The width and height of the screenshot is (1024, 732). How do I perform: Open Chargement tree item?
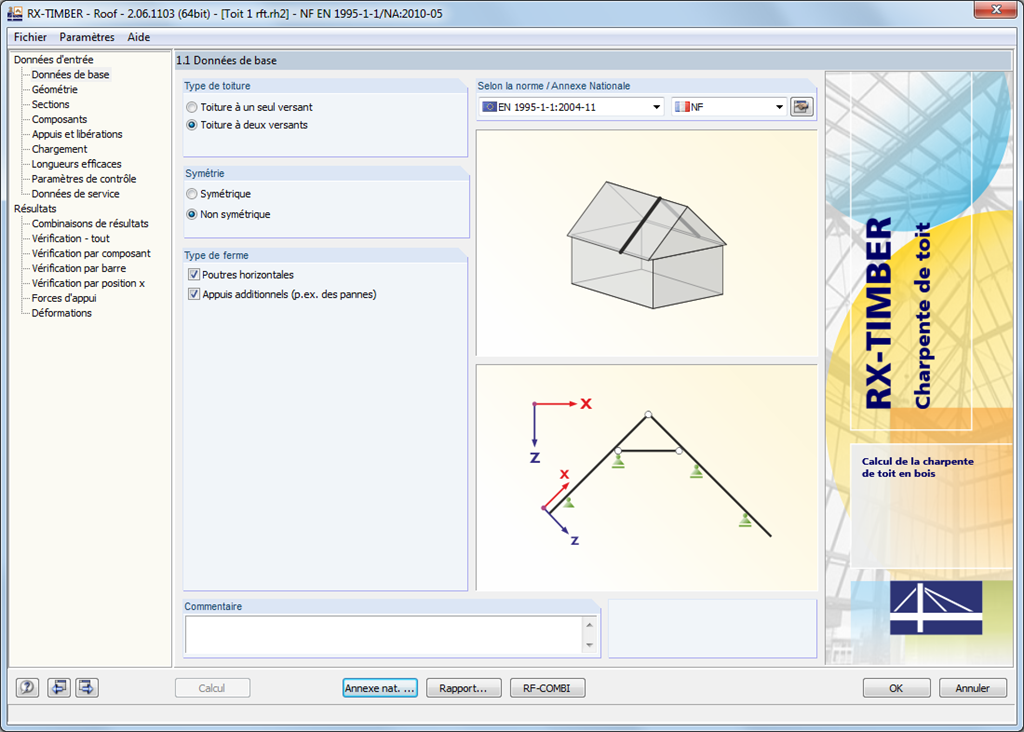[x=59, y=149]
